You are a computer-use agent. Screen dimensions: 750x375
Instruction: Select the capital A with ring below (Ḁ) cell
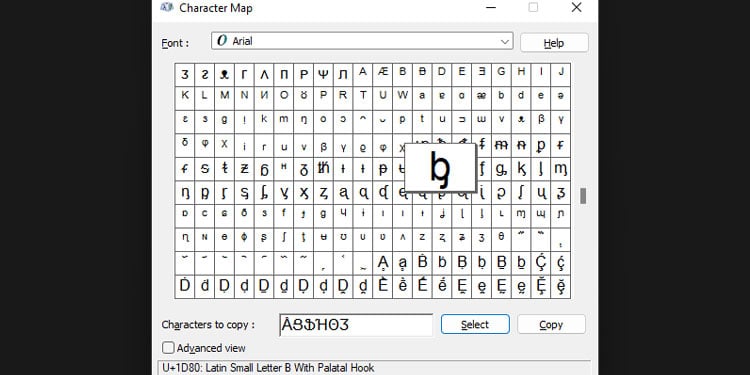click(383, 263)
